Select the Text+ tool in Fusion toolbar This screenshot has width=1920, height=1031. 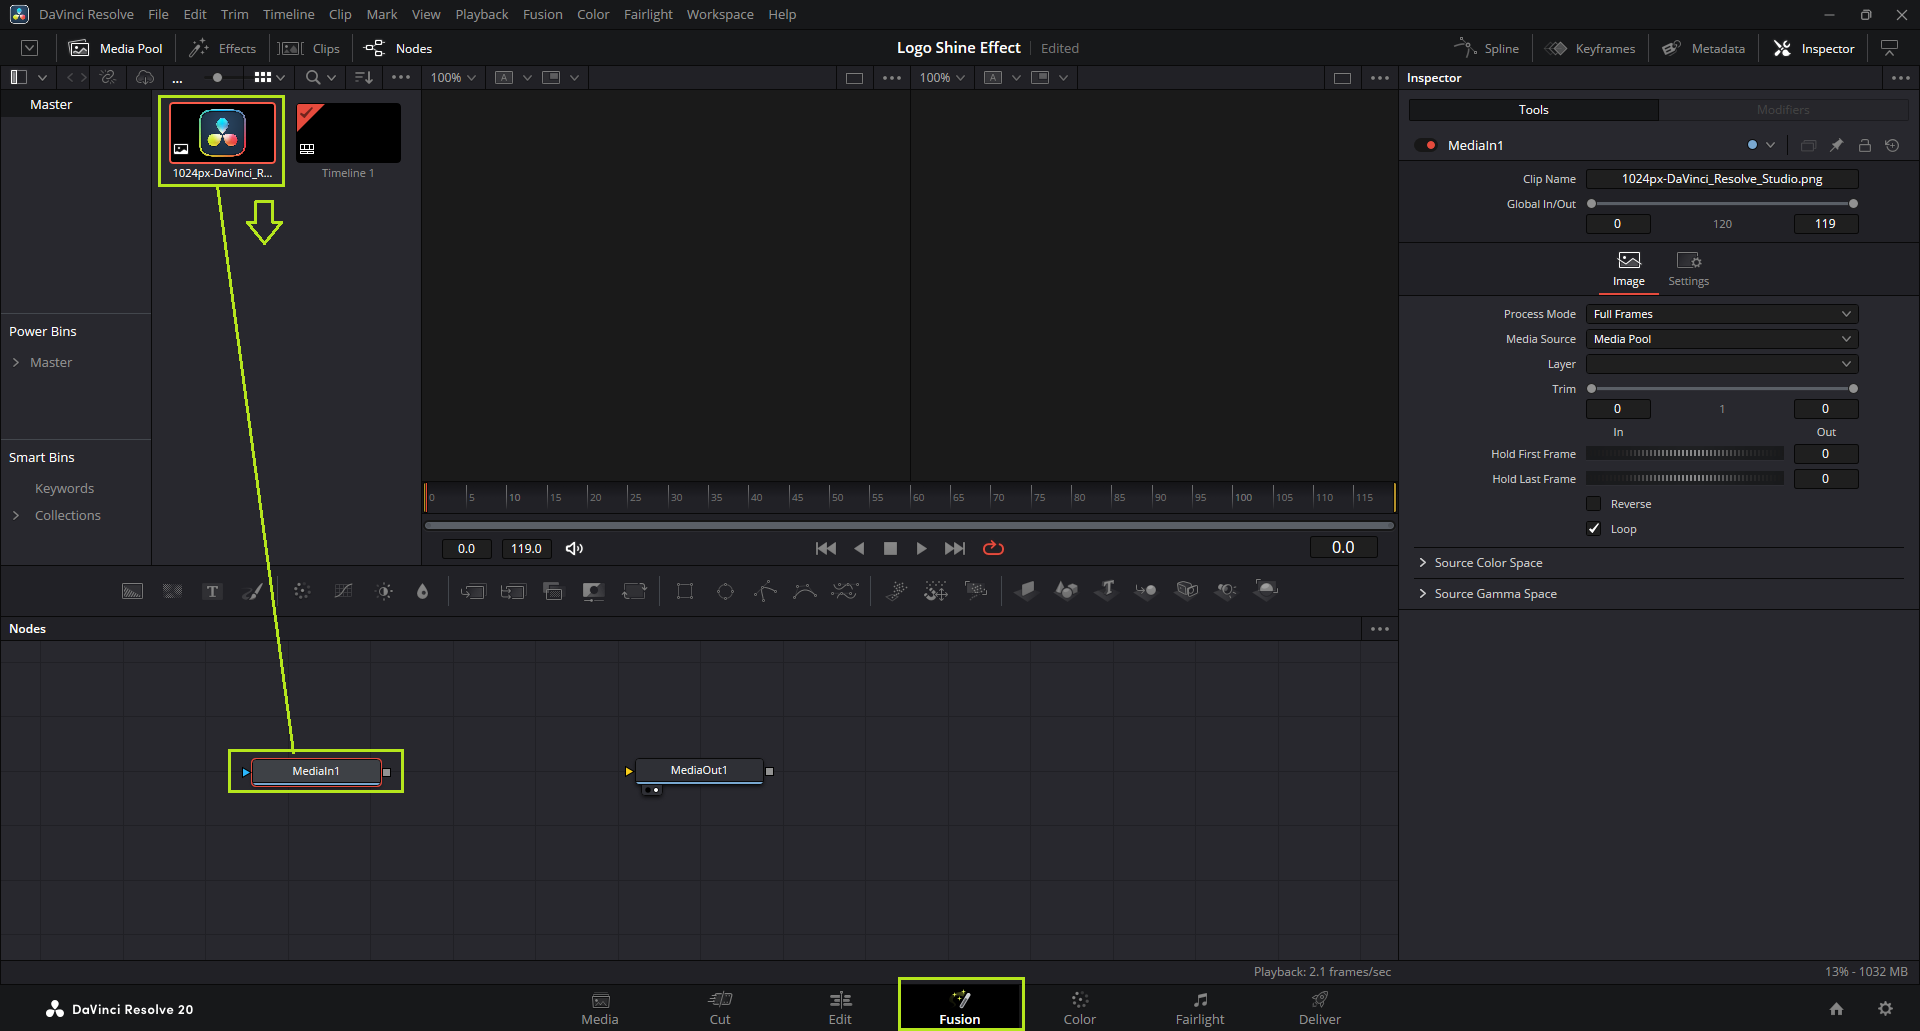click(212, 591)
